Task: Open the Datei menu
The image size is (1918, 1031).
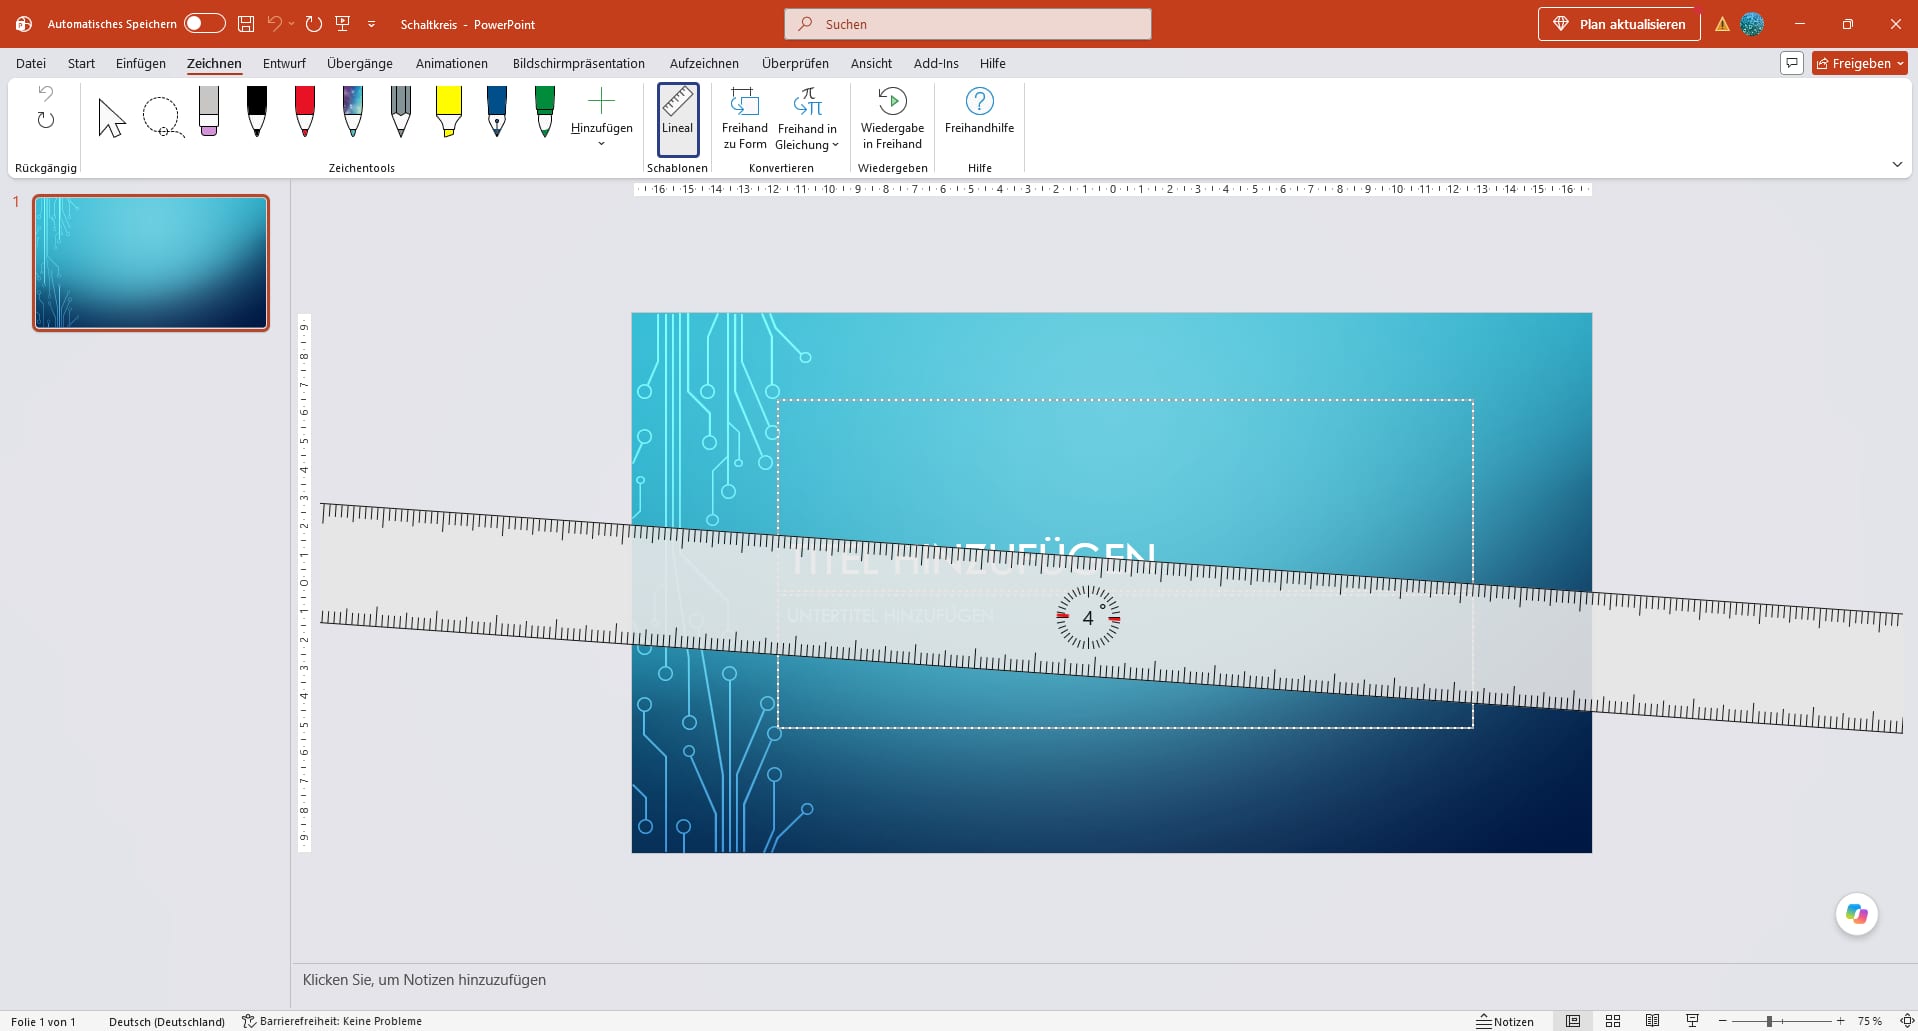Action: (x=31, y=63)
